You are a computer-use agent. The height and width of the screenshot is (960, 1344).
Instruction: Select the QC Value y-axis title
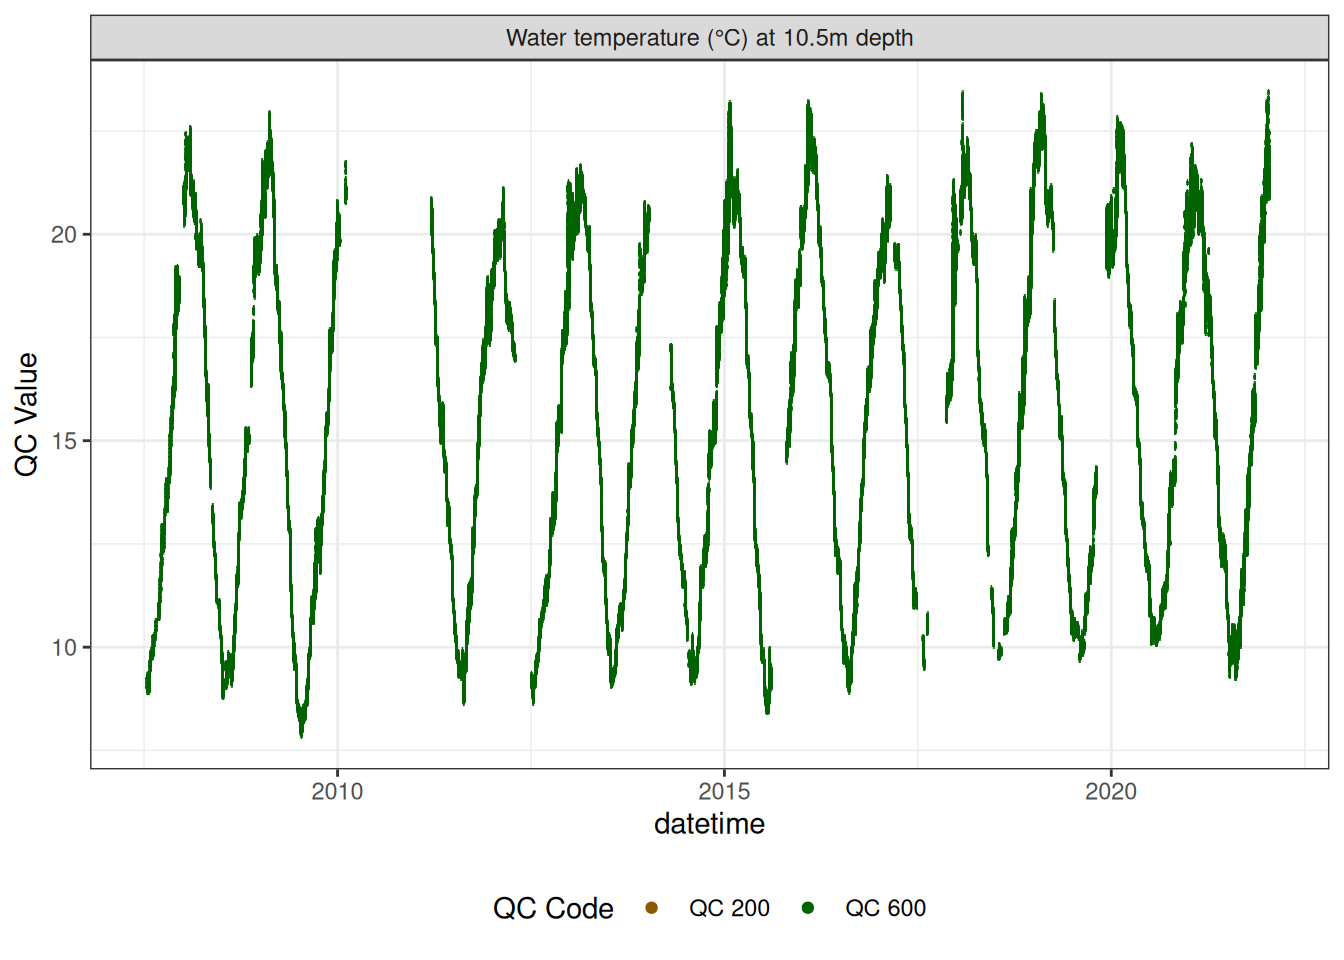pos(27,414)
